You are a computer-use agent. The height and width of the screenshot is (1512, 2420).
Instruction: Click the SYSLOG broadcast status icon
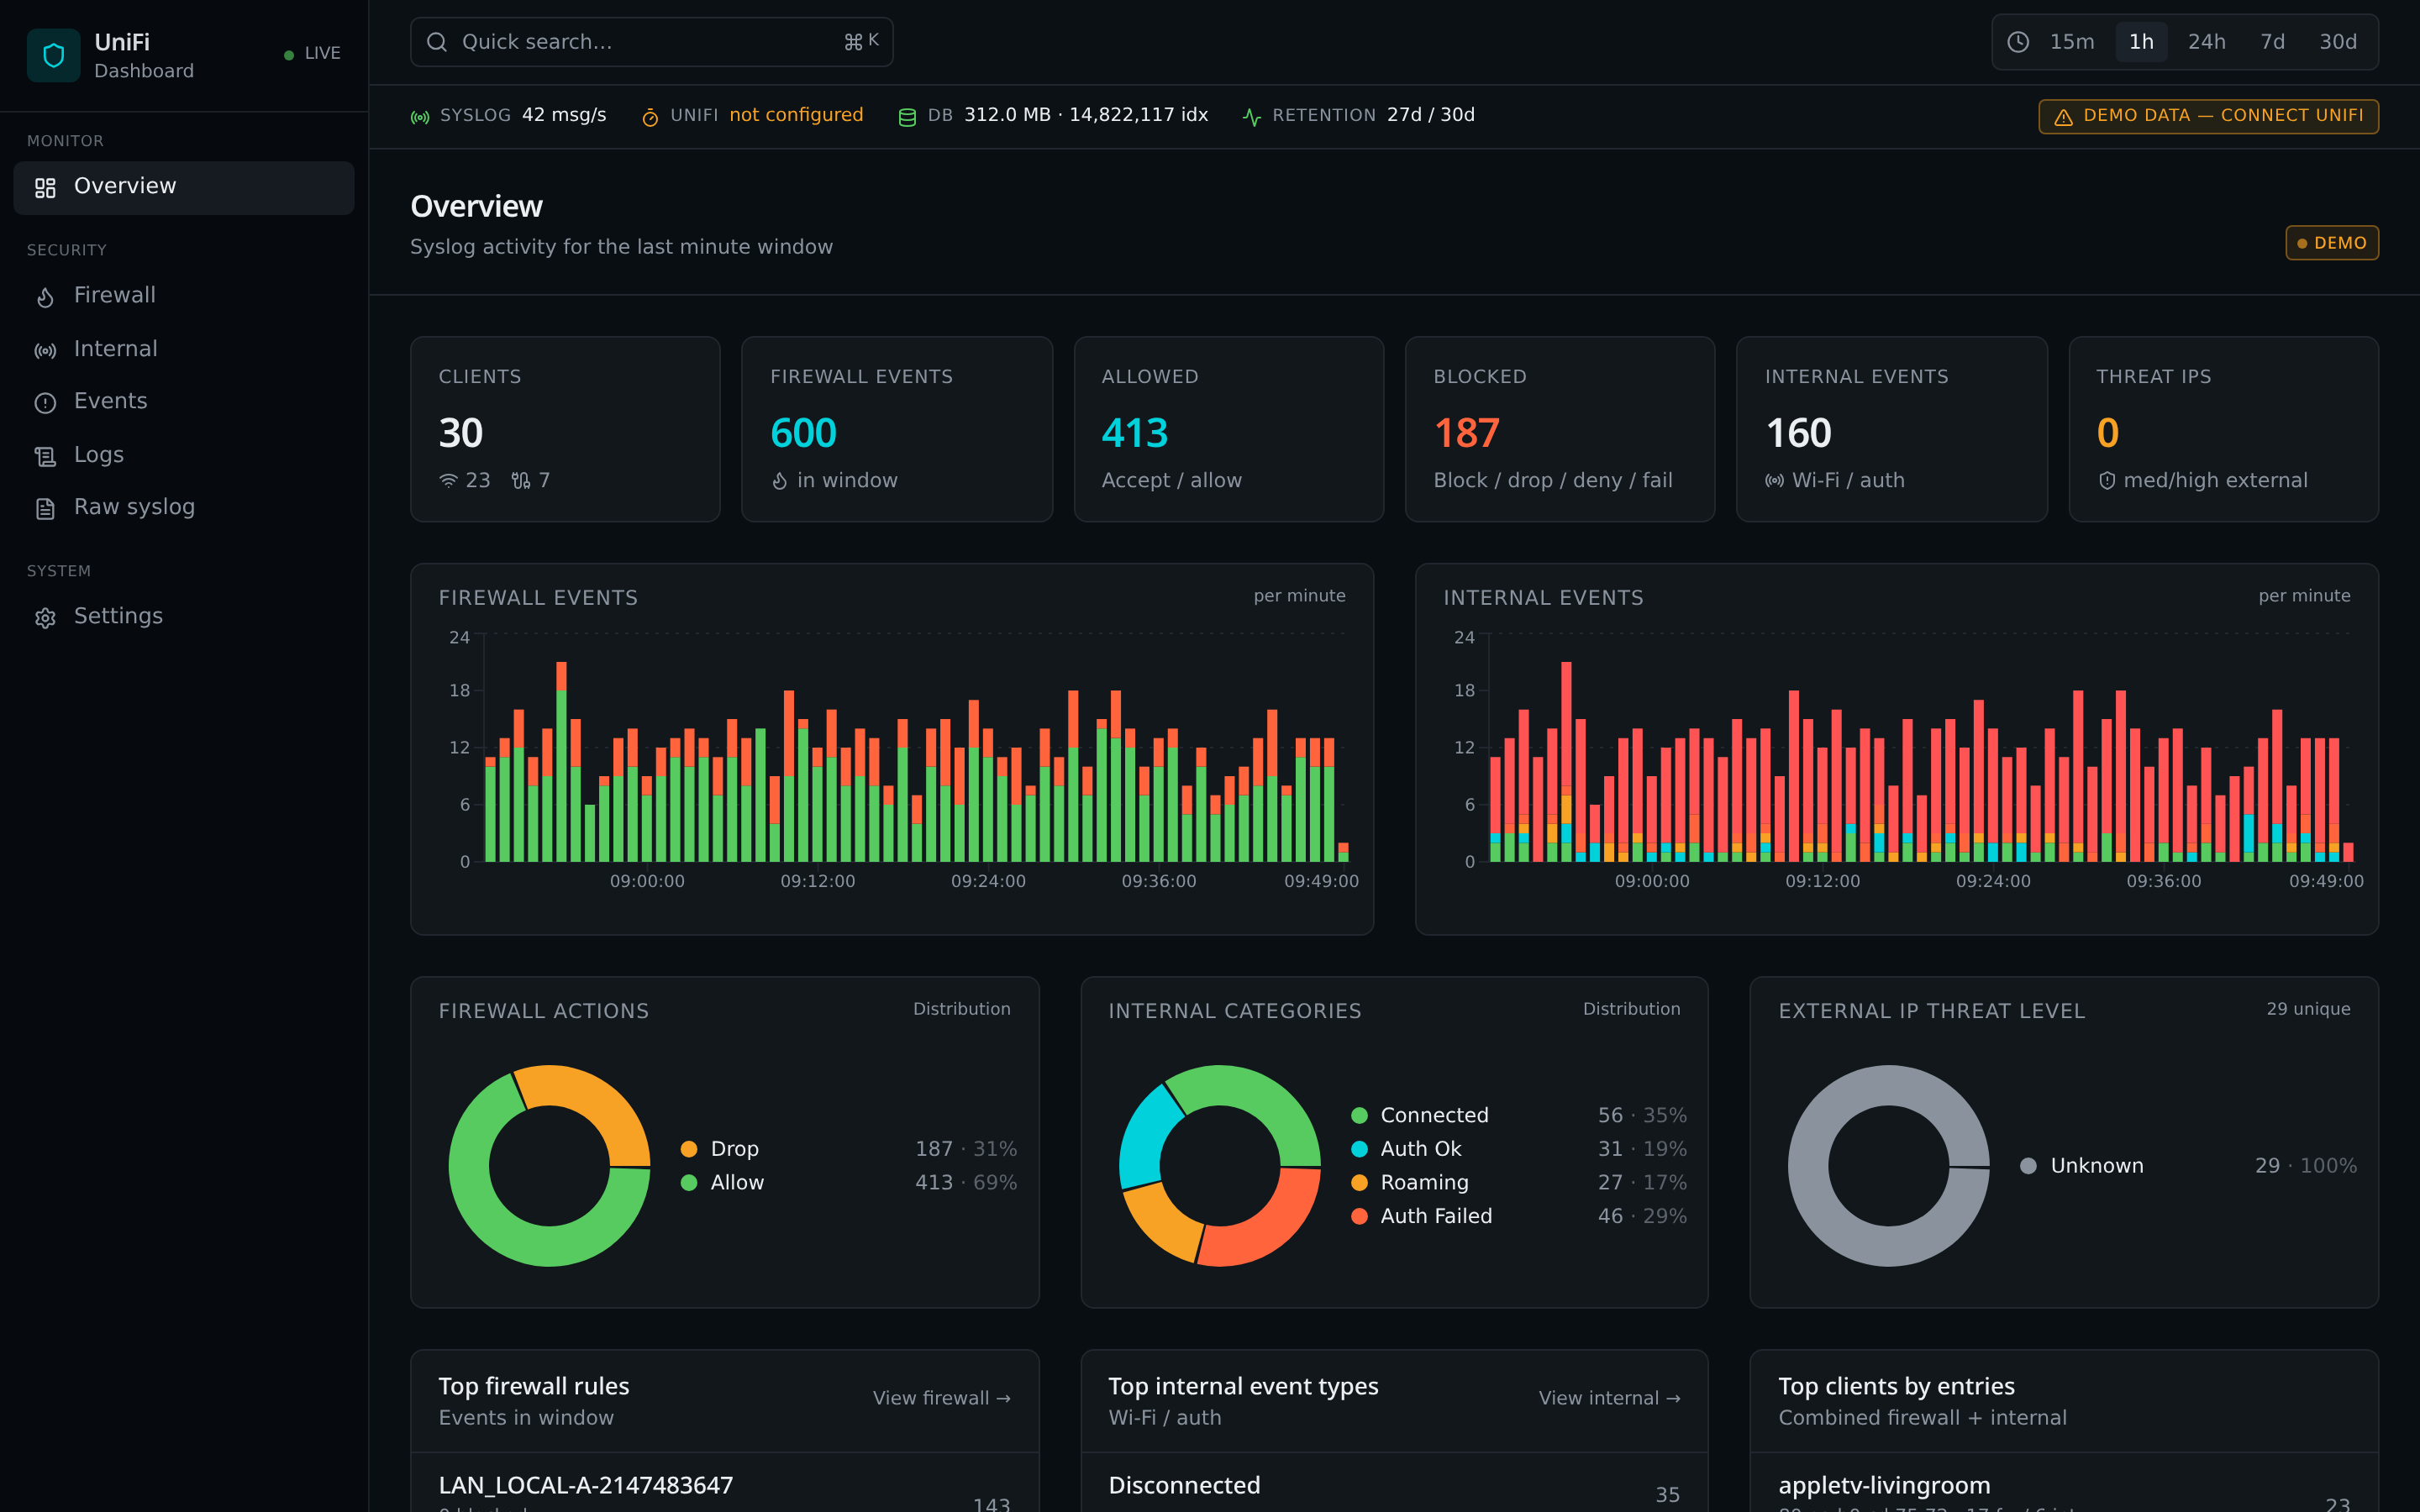(420, 117)
